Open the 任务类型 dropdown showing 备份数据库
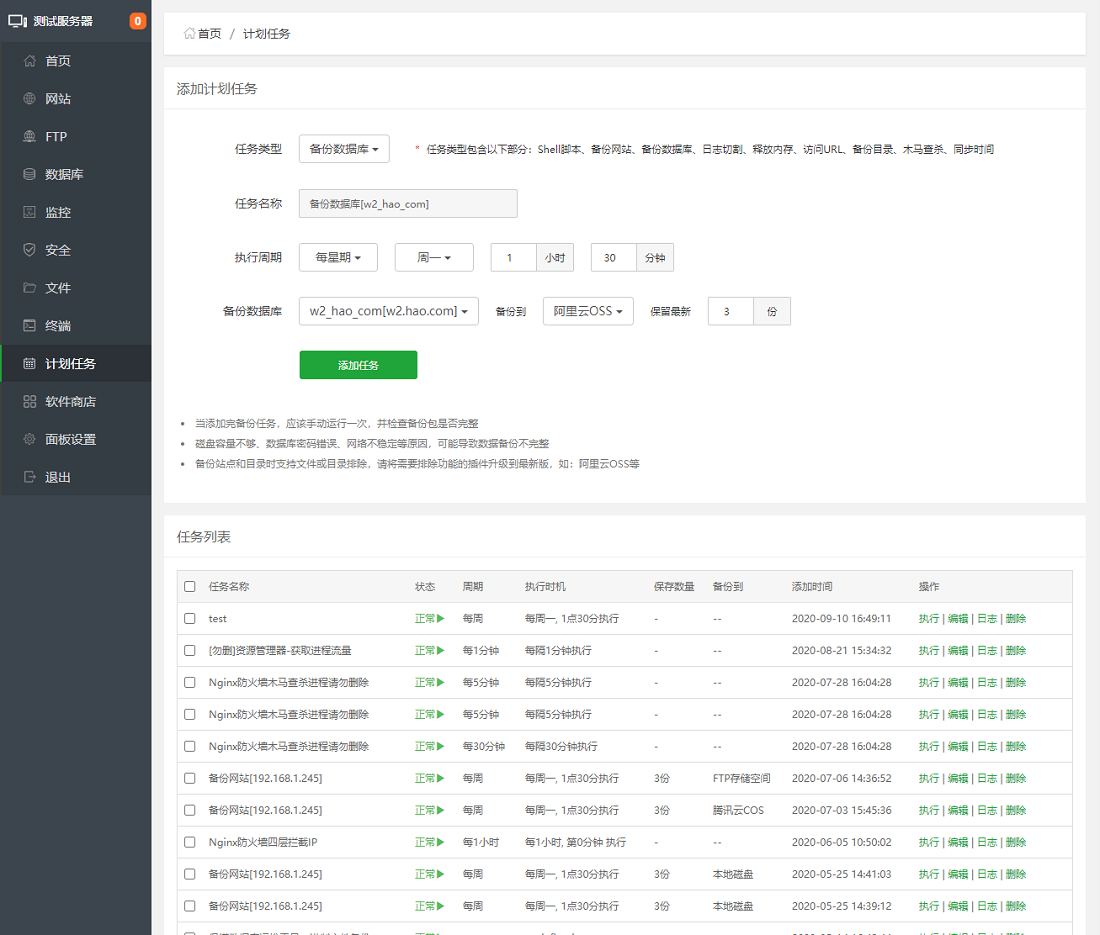Image resolution: width=1100 pixels, height=935 pixels. pos(344,149)
